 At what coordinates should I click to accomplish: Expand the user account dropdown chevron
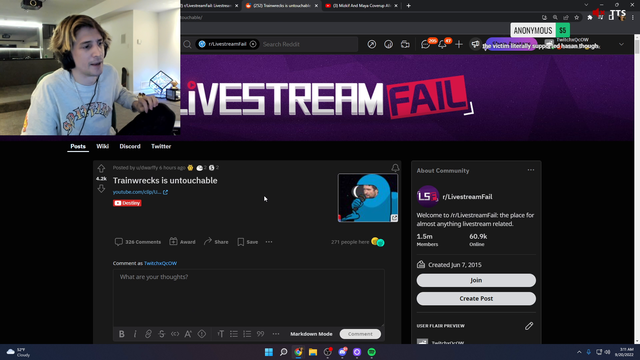pos(621,44)
